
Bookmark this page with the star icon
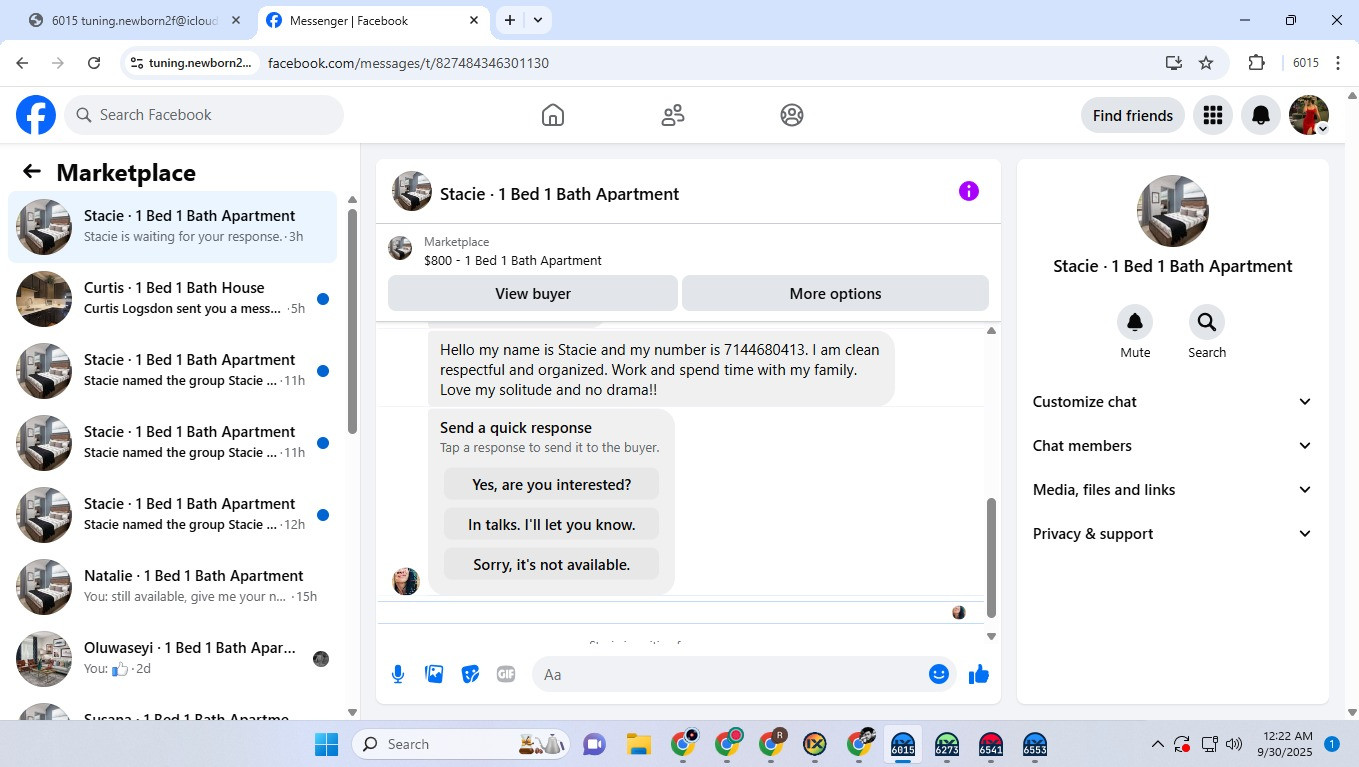(1206, 63)
